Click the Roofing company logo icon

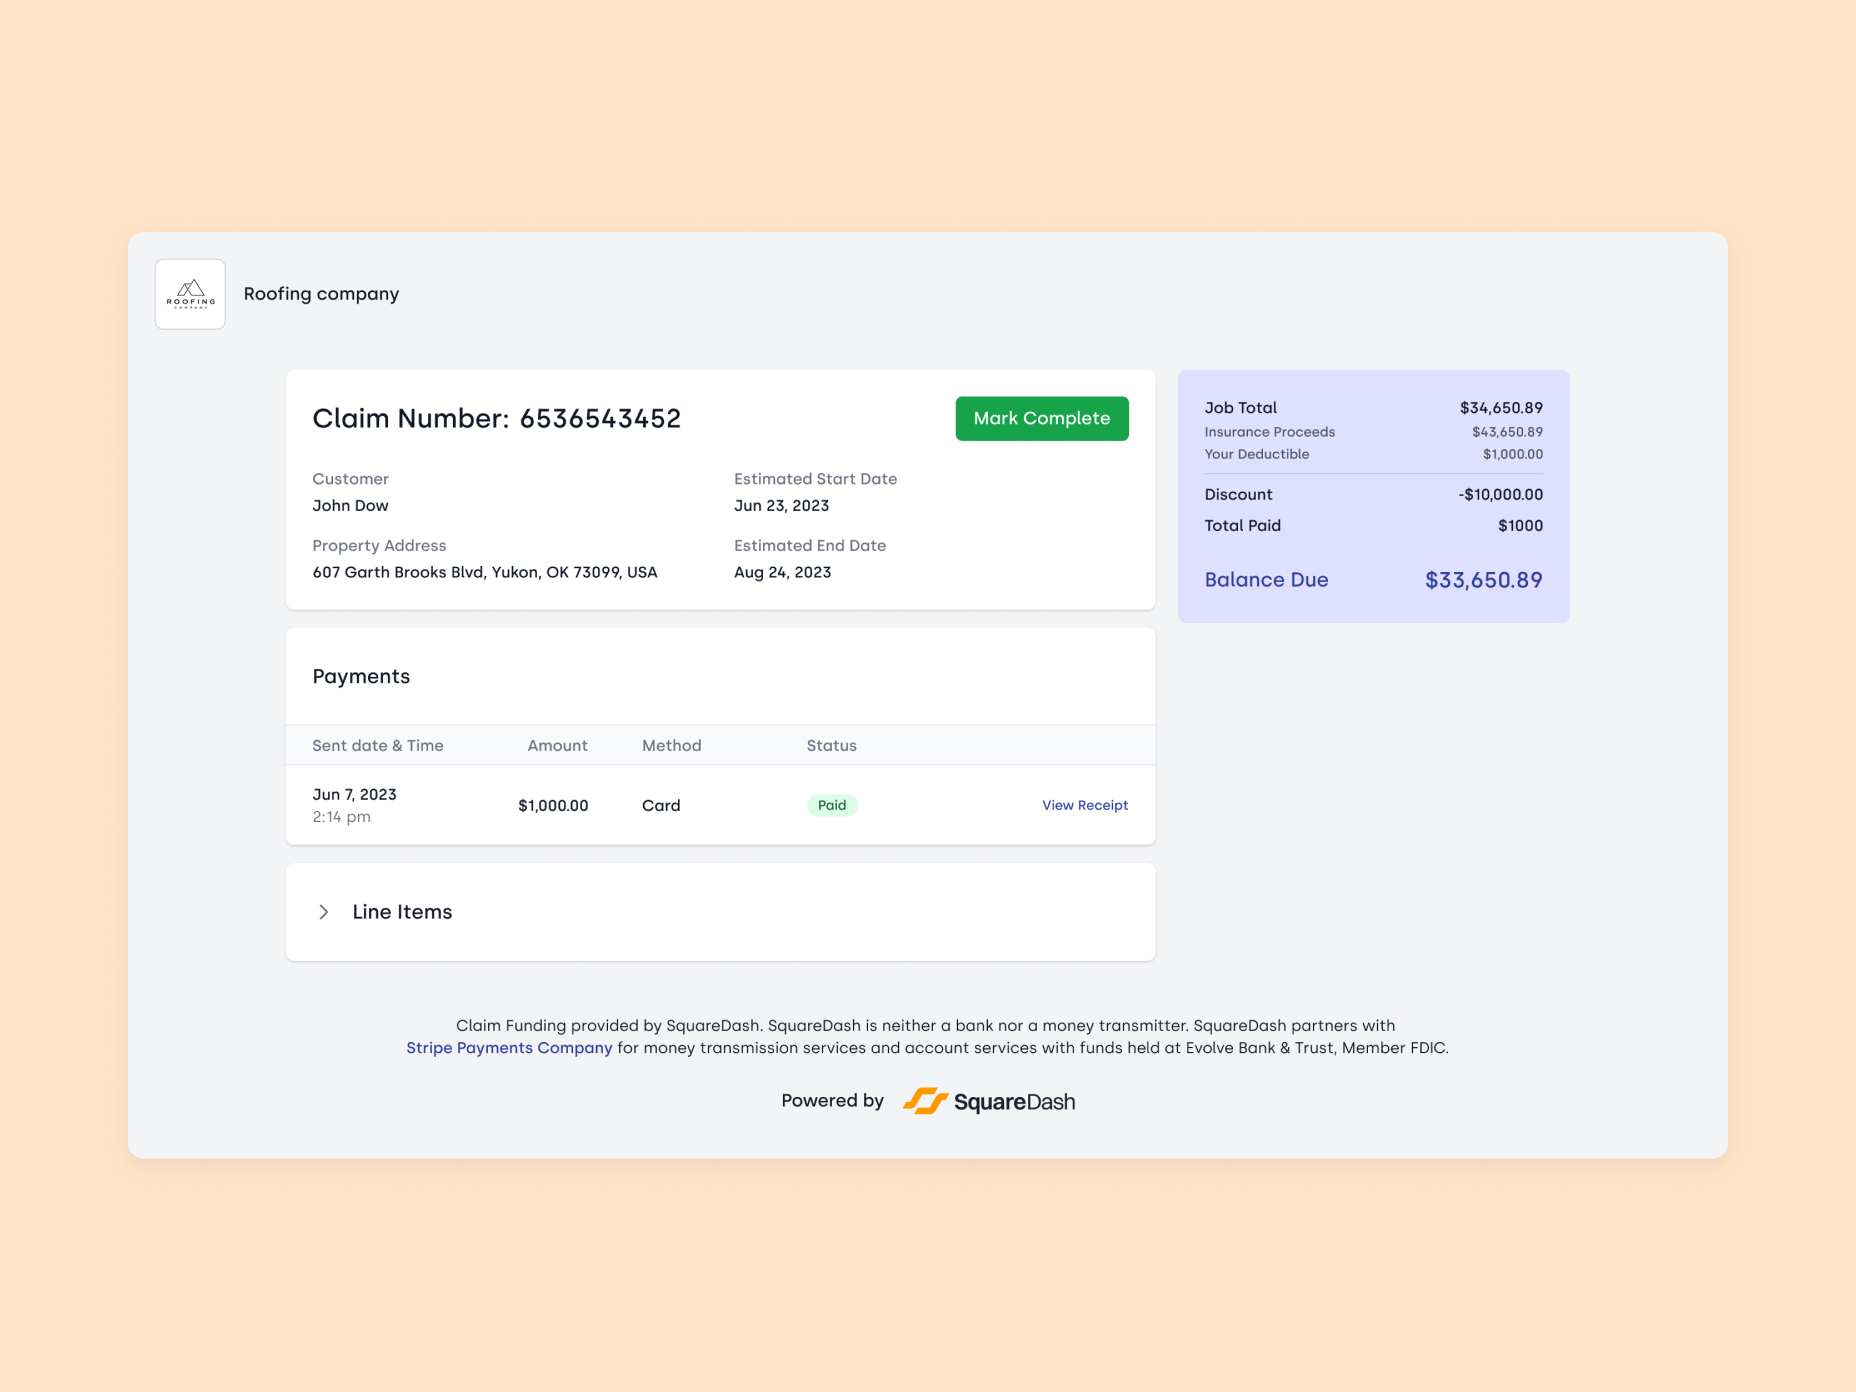[190, 293]
